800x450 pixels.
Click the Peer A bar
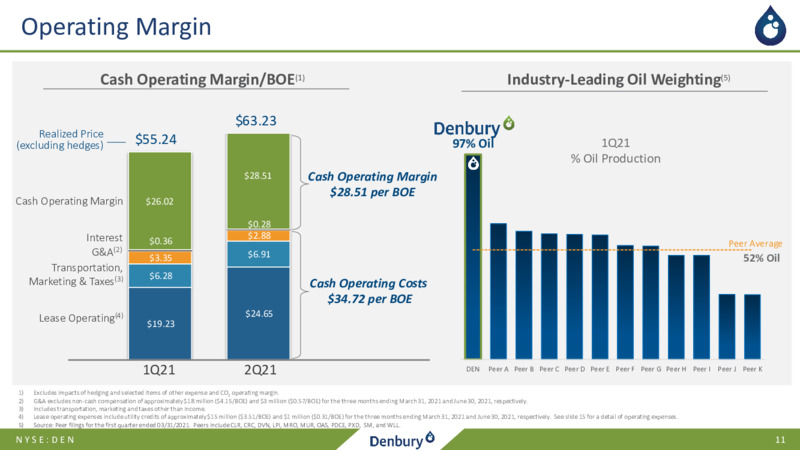tap(498, 291)
